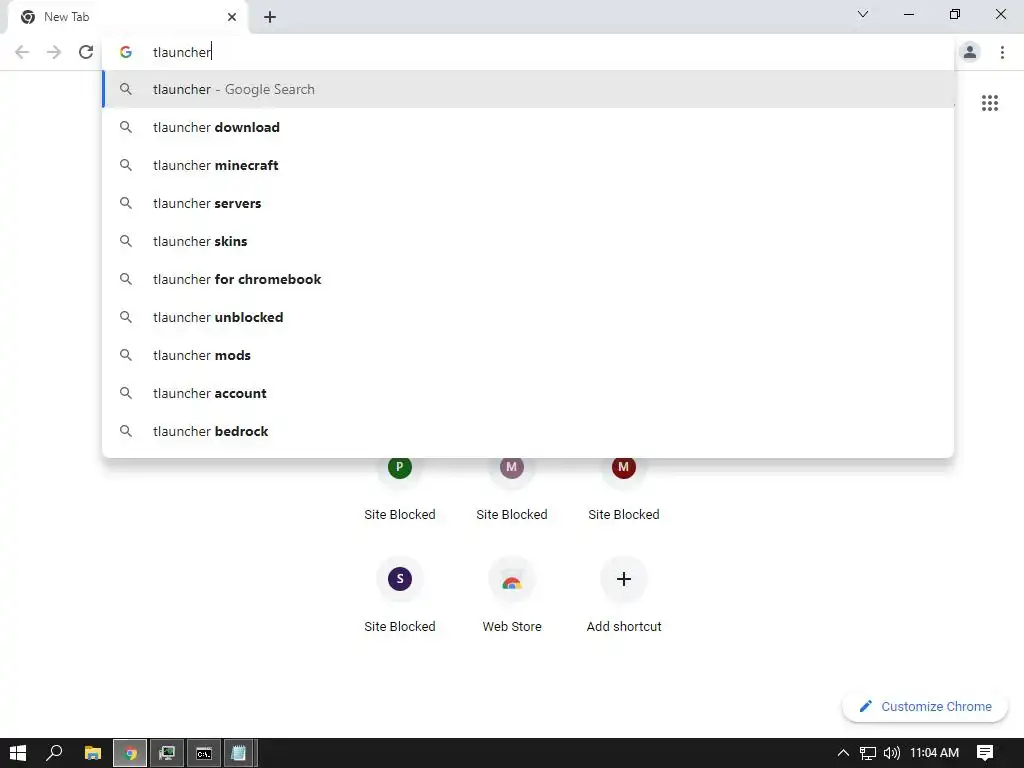Choose the tlauncher skins suggestion
1024x768 pixels.
pos(528,241)
